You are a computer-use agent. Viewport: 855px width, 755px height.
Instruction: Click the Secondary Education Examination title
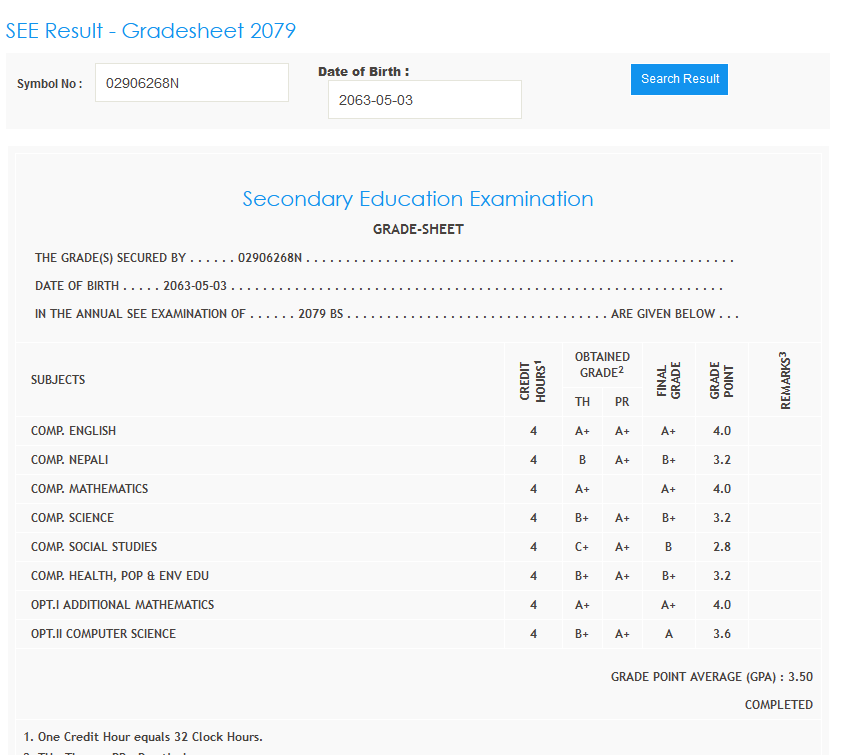[x=418, y=199]
